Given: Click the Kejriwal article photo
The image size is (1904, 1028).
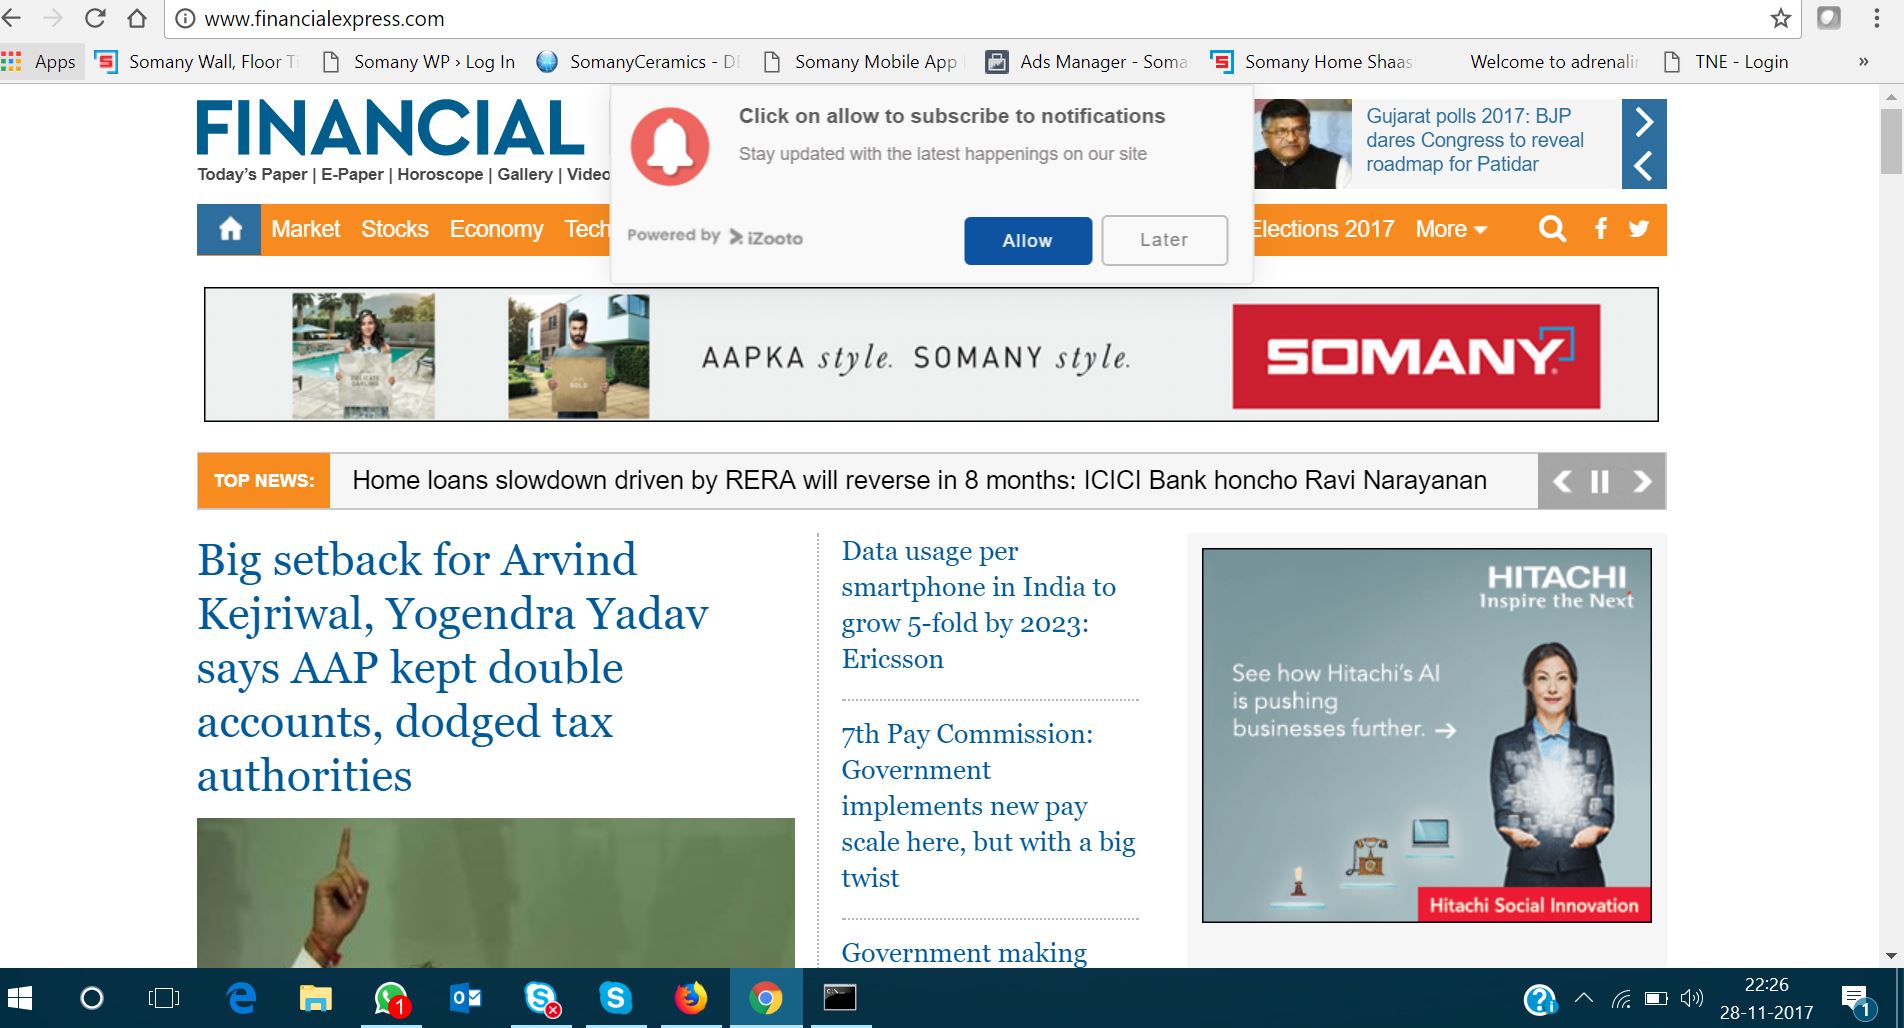Looking at the screenshot, I should click(x=496, y=892).
